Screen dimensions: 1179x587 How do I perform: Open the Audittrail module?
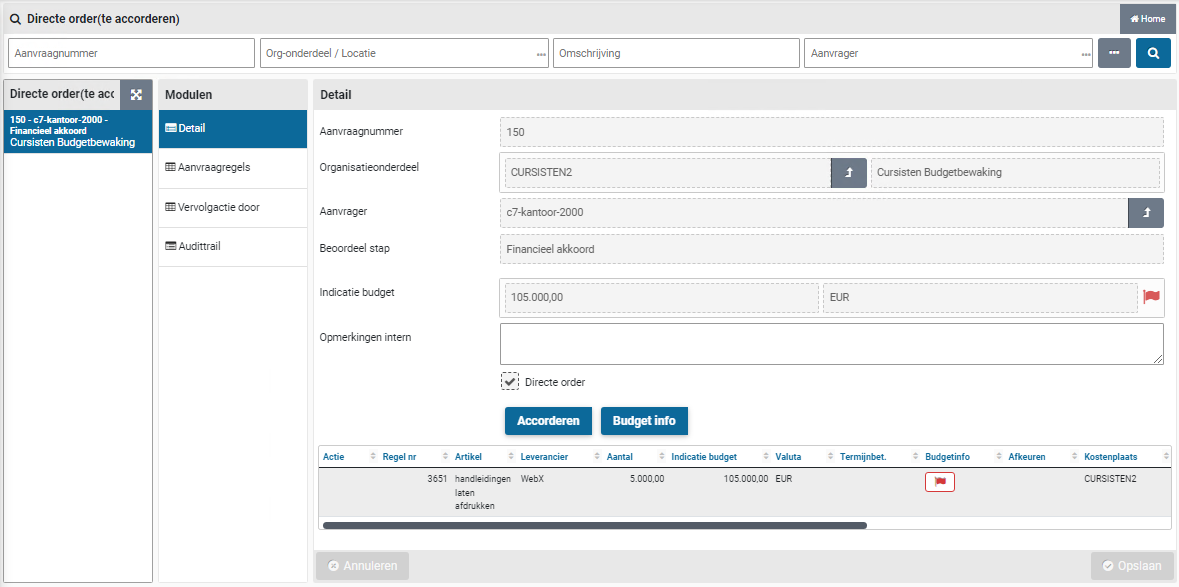click(232, 246)
